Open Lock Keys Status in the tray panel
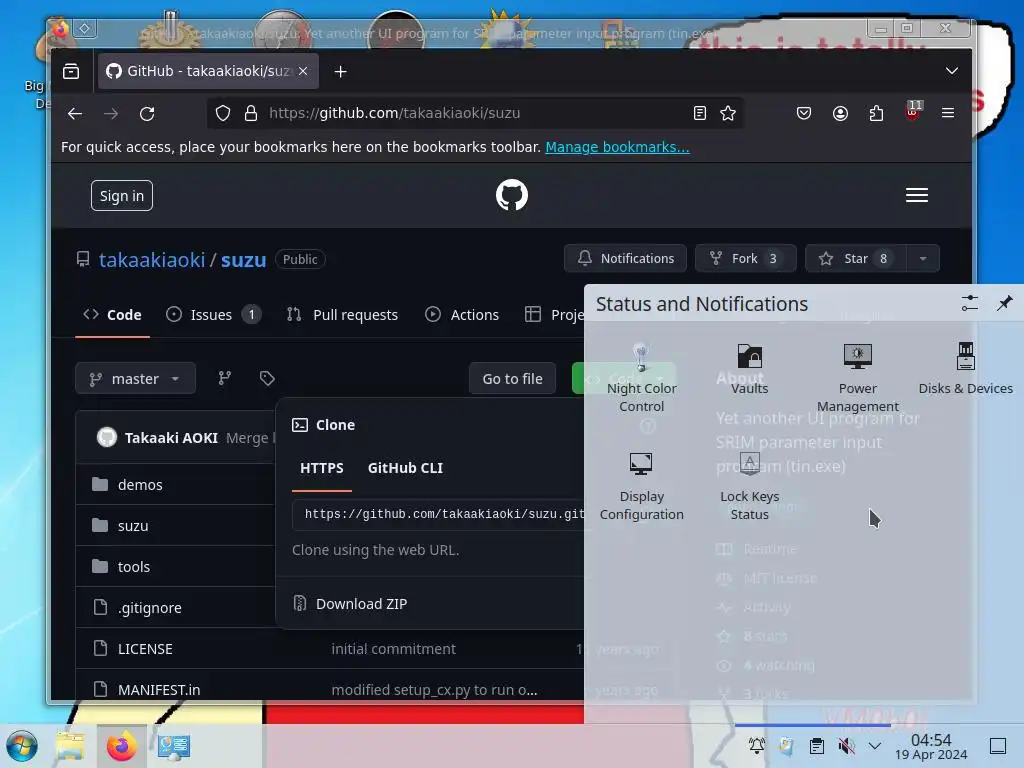The height and width of the screenshot is (768, 1024). [x=749, y=486]
